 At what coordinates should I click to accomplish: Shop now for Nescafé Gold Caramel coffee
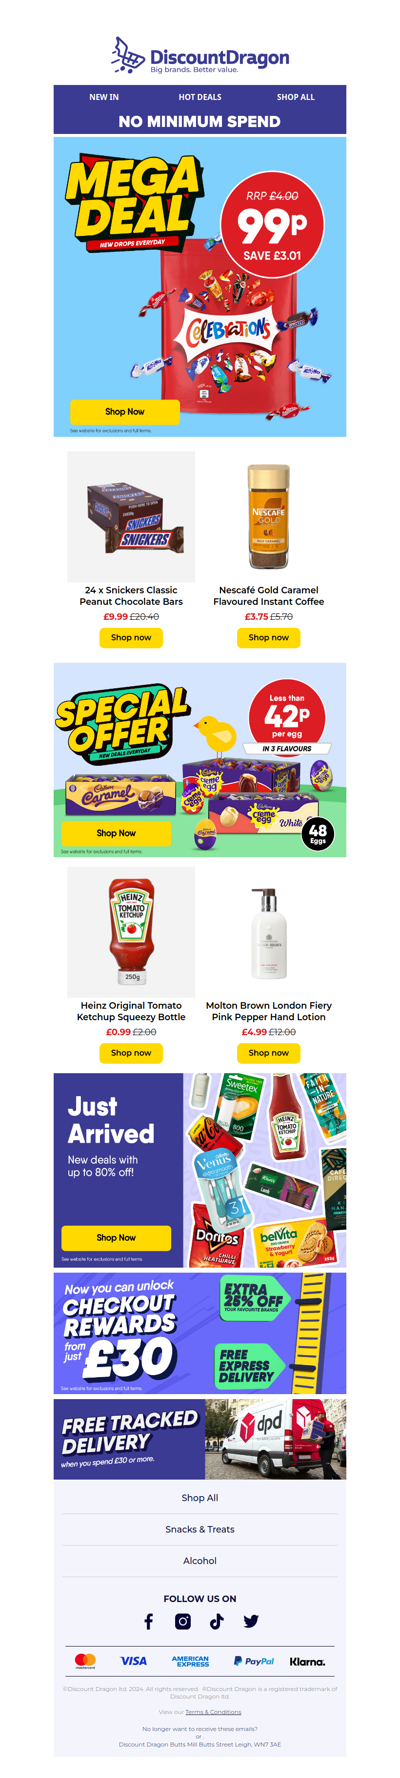point(269,637)
